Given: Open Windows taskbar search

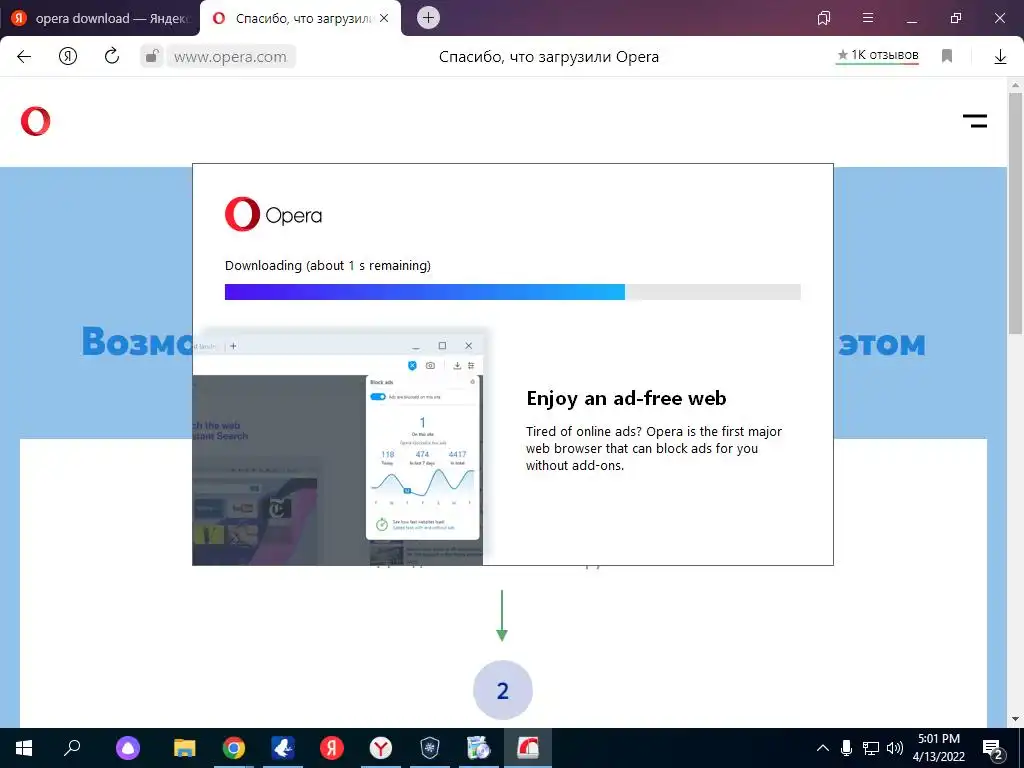Looking at the screenshot, I should [x=72, y=748].
